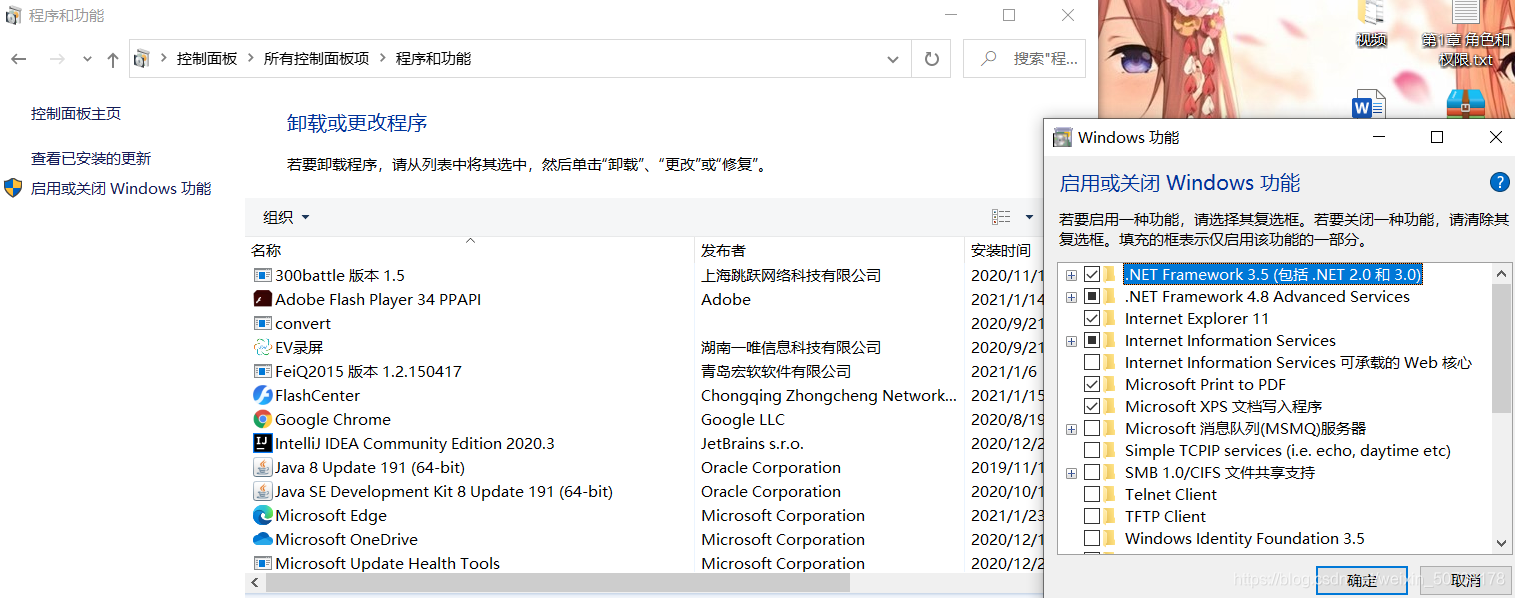Click 取消 button in Windows 功能
Screen dimensions: 1515x598
point(1465,580)
